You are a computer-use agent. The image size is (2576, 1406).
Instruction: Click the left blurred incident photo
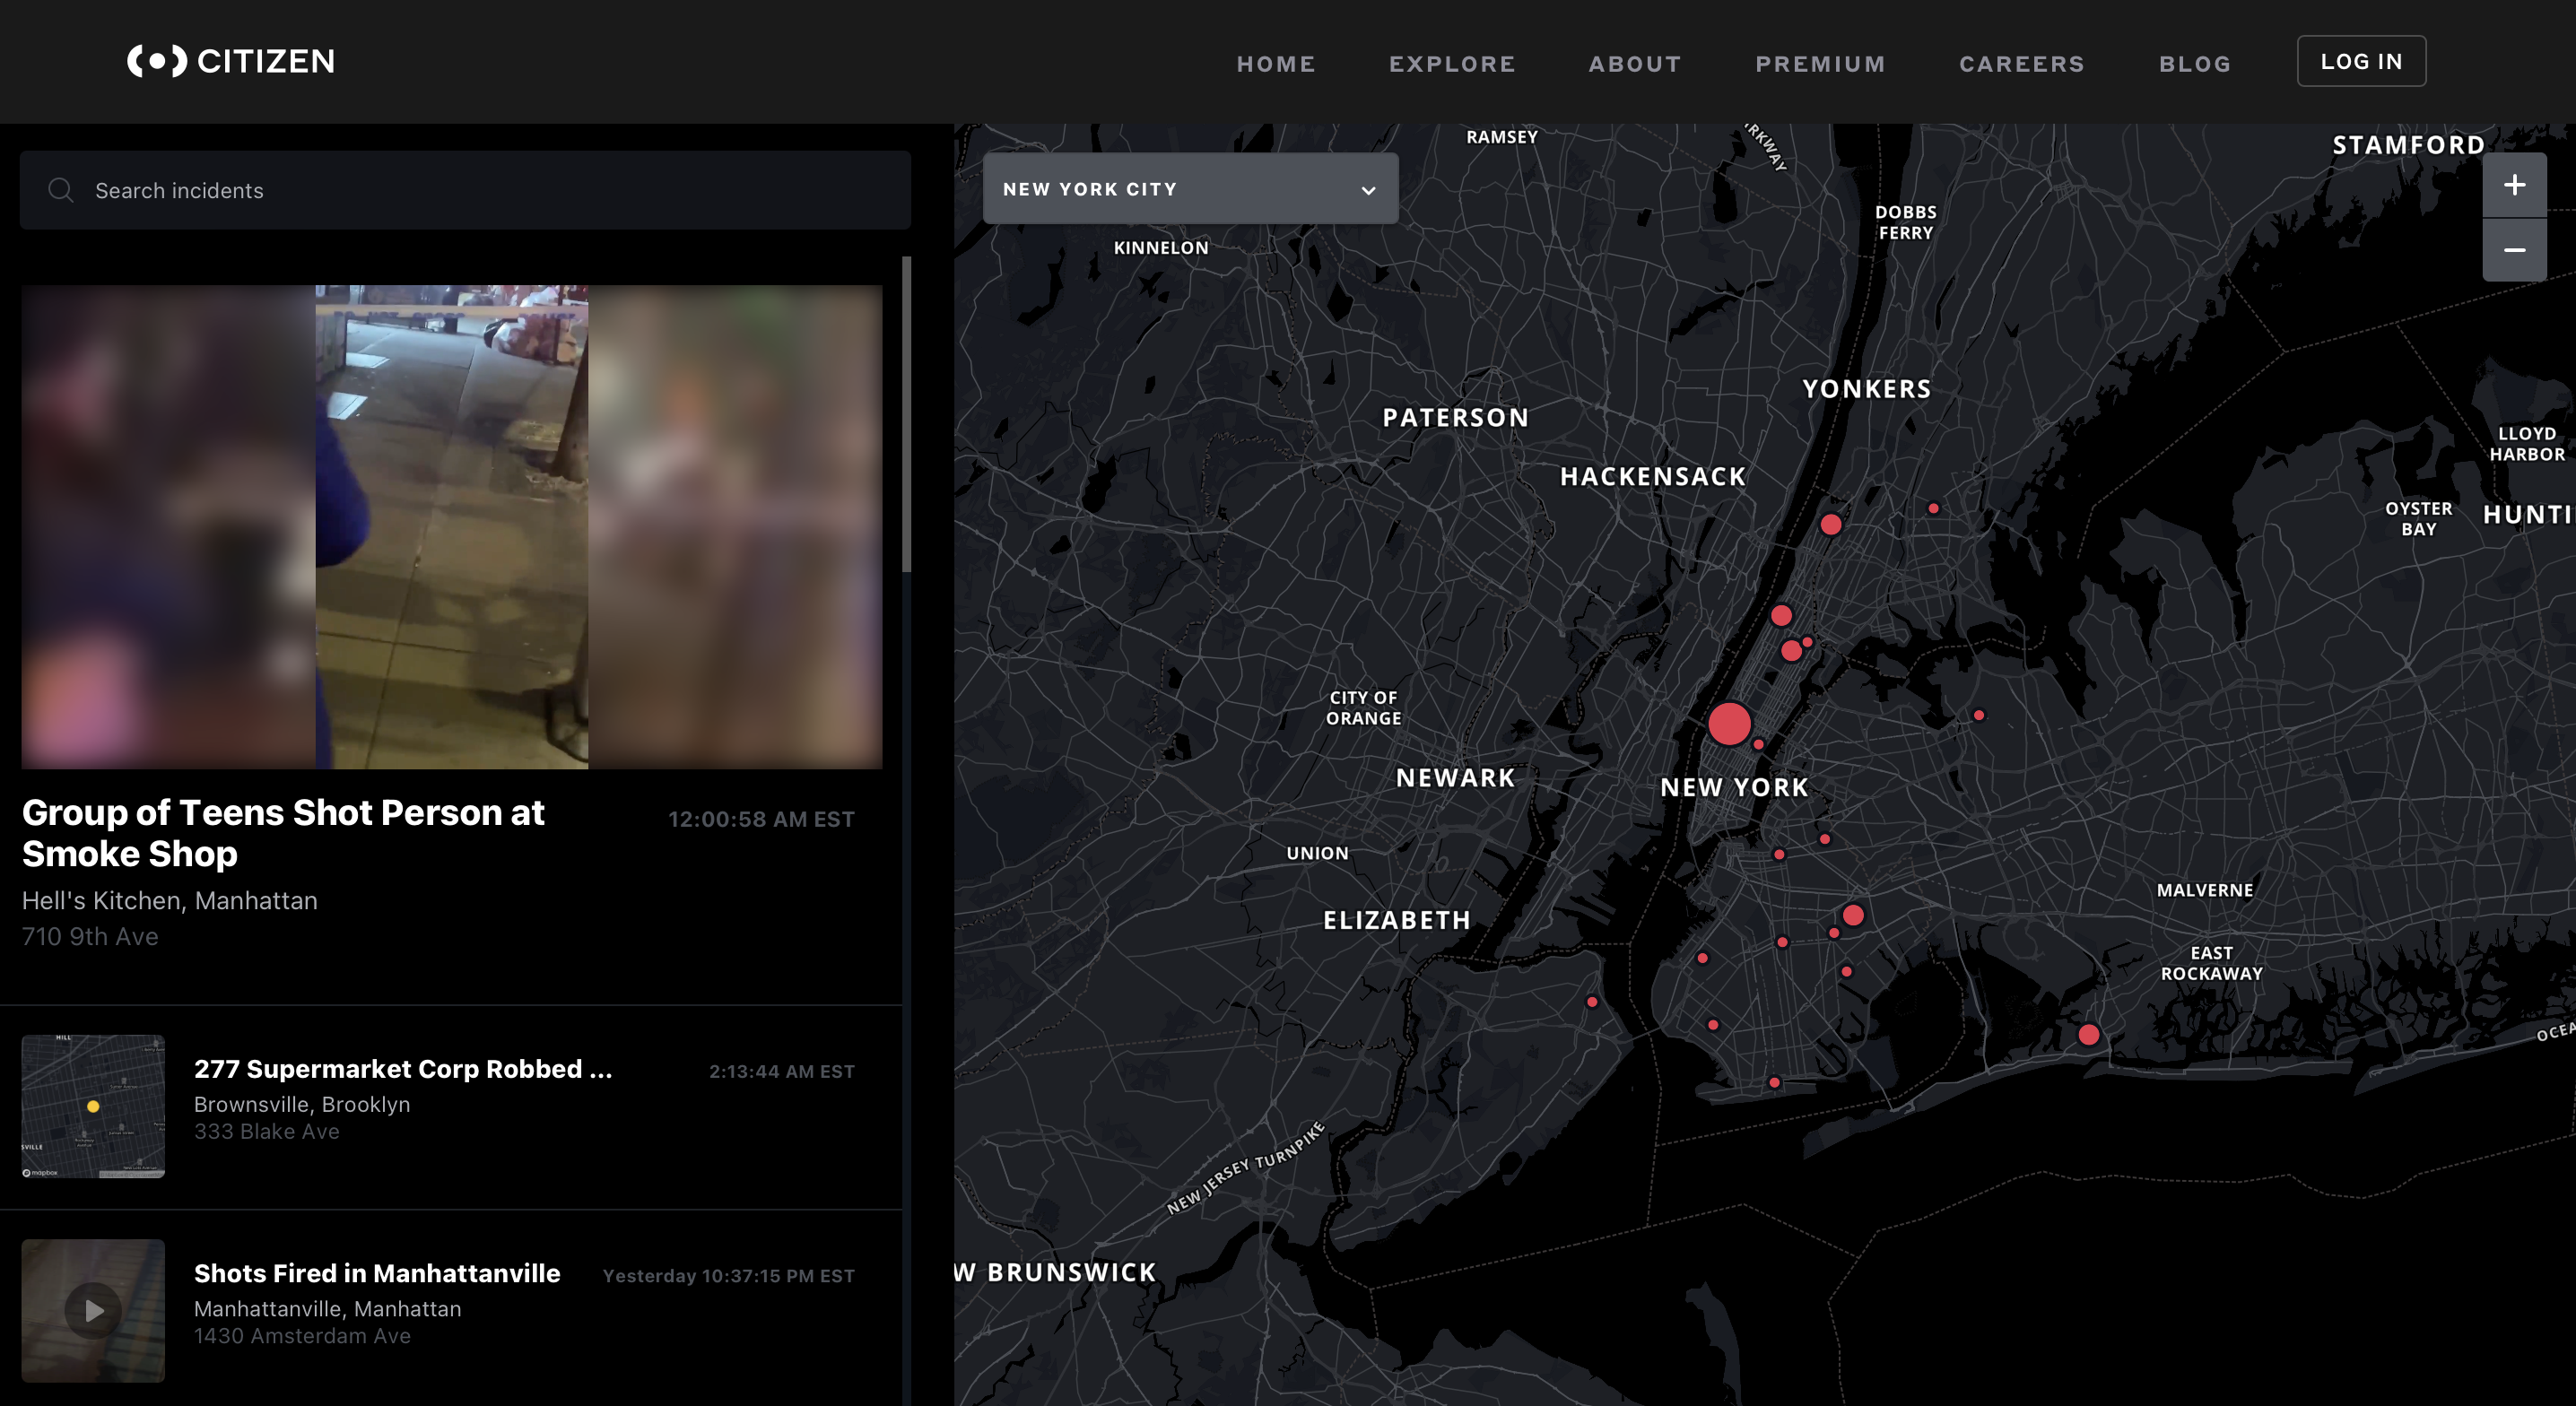169,527
